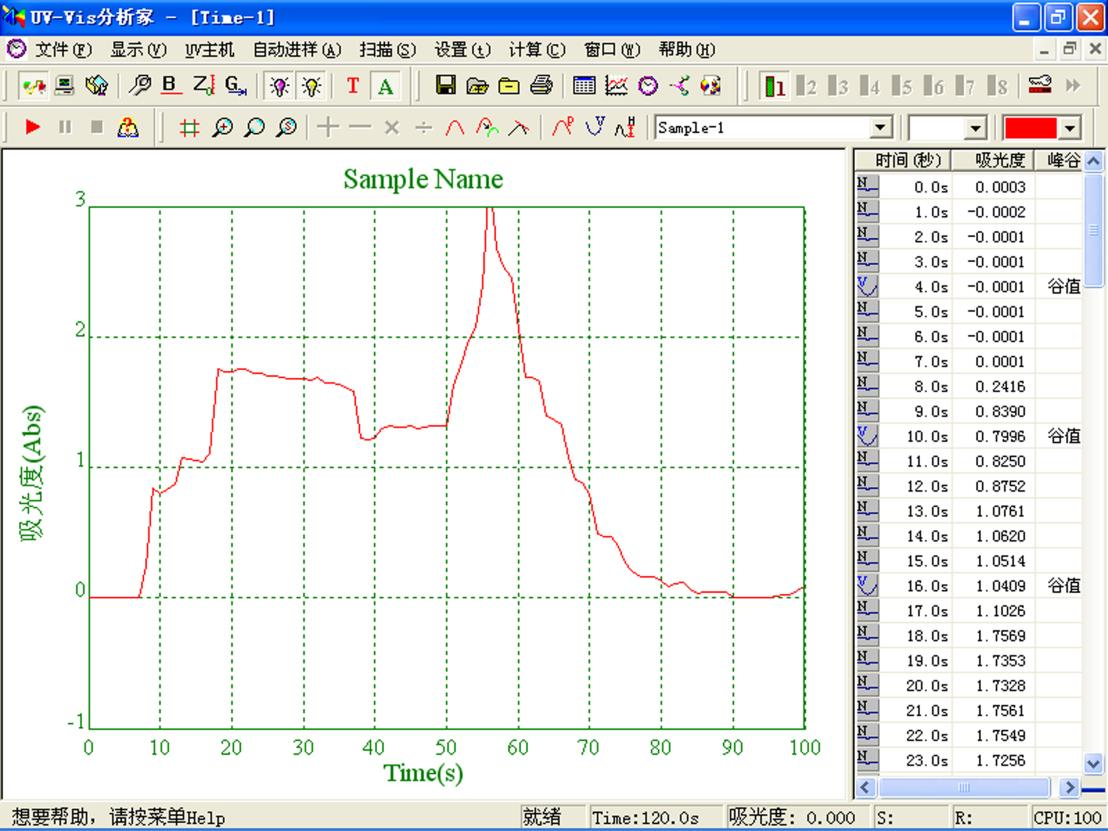
Task: Open the Sample-1 dropdown list
Action: click(880, 128)
